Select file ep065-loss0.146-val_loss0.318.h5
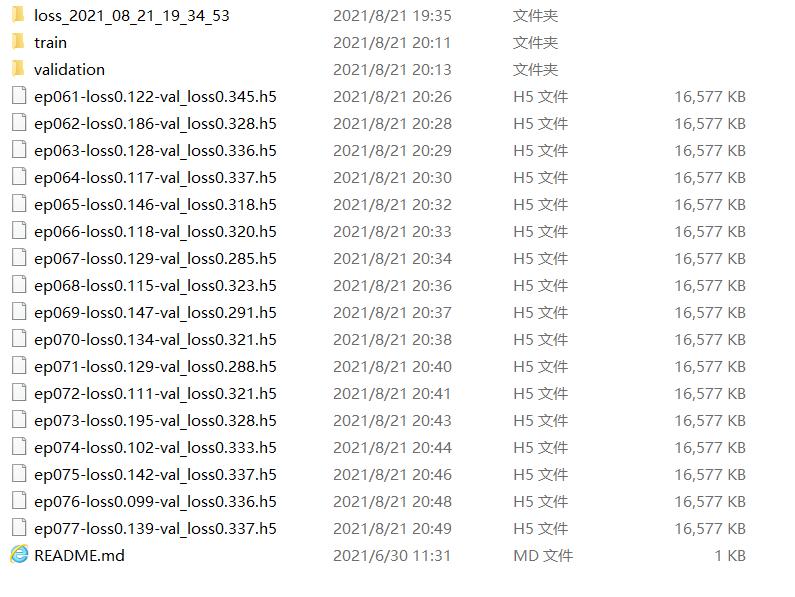 point(155,204)
